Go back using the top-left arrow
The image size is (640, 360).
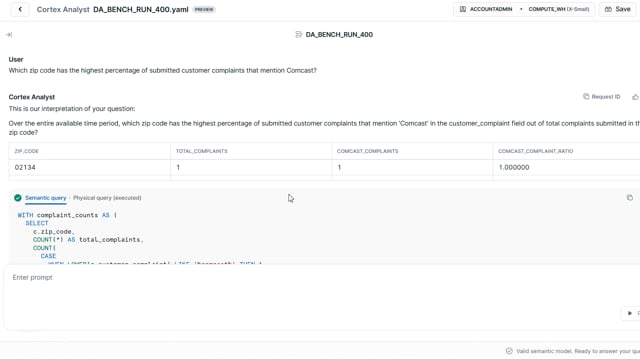pyautogui.click(x=20, y=9)
